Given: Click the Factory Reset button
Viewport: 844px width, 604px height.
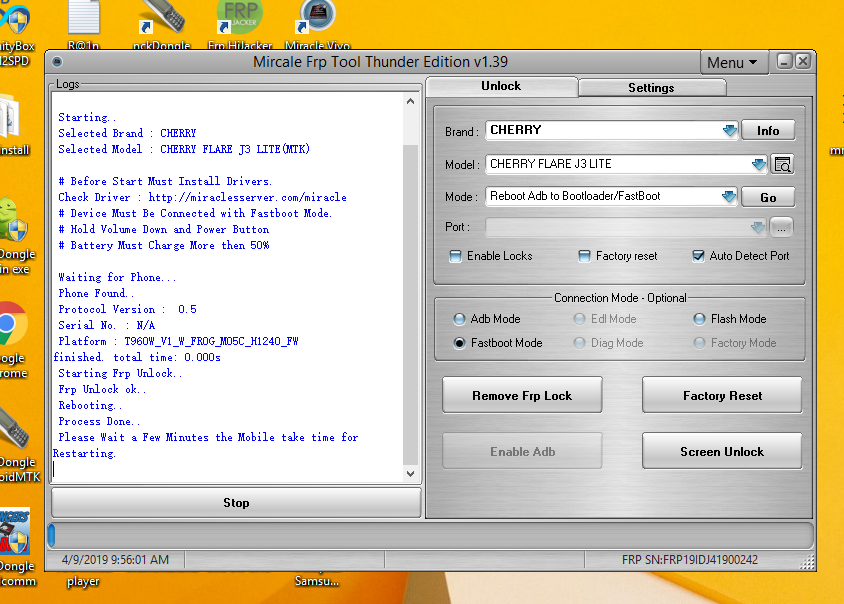Looking at the screenshot, I should [722, 396].
